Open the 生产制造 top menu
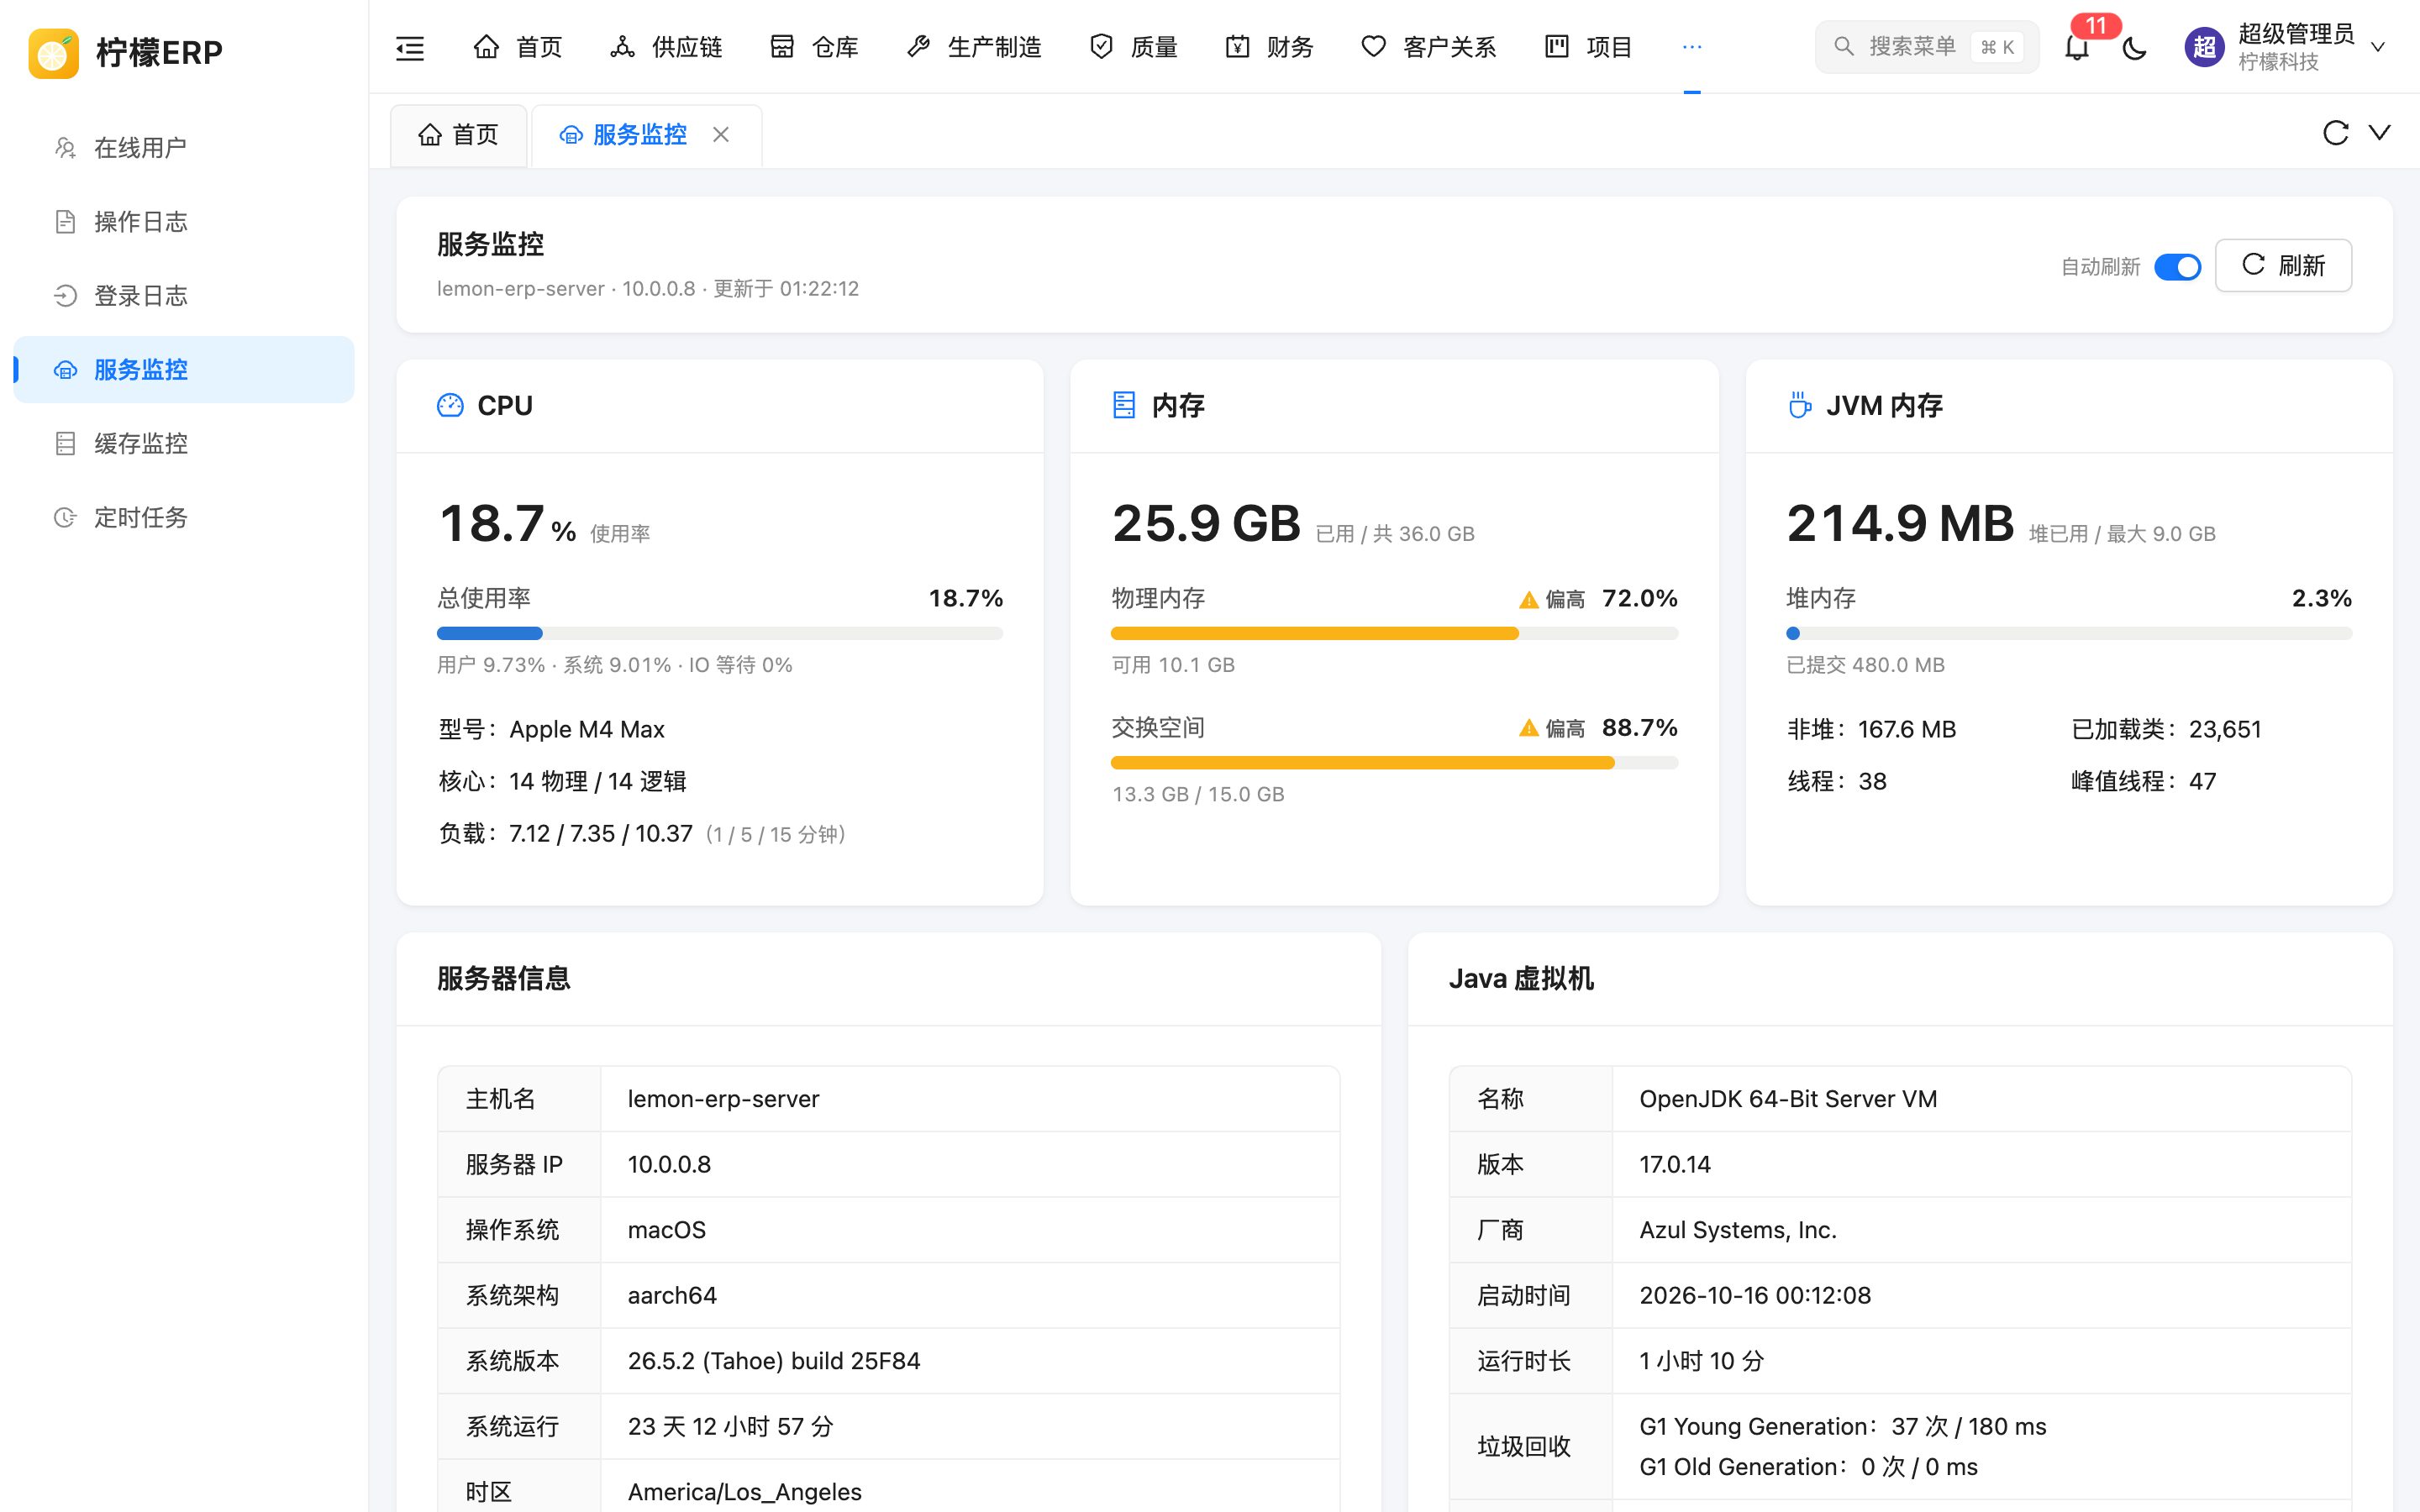Viewport: 2420px width, 1512px height. [973, 47]
